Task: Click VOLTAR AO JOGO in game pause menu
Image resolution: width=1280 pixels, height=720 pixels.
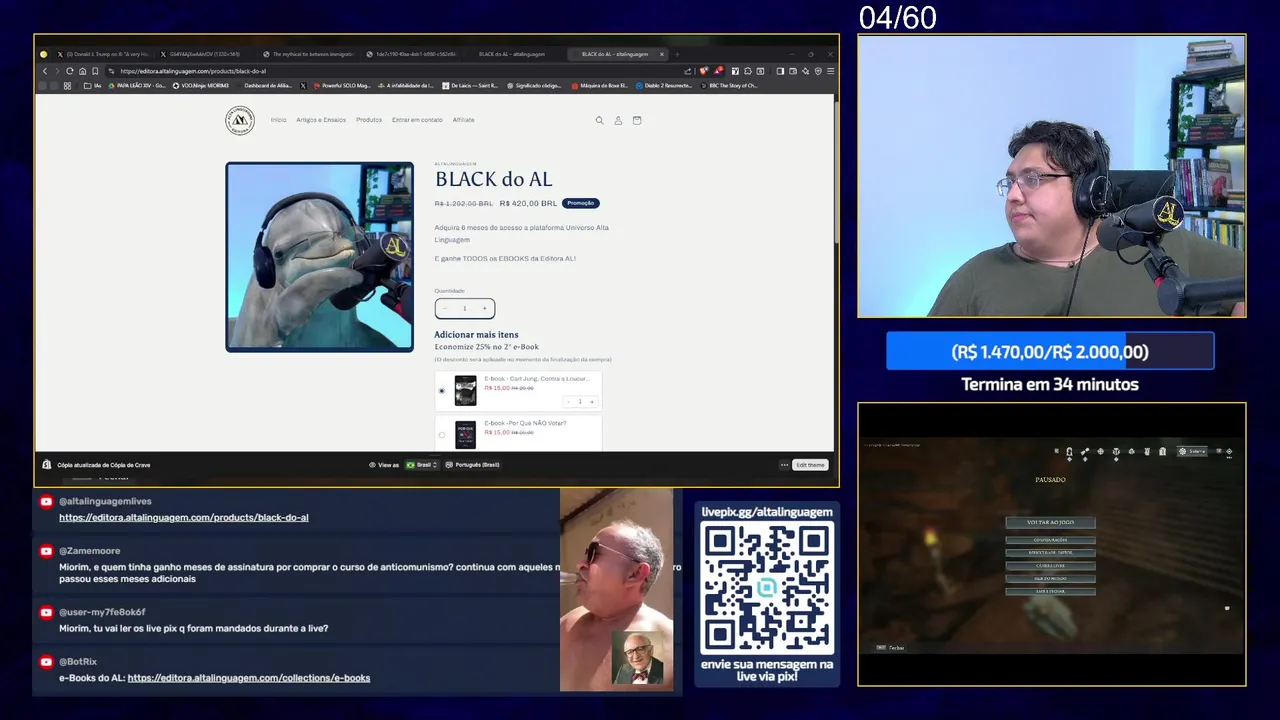Action: 1050,522
